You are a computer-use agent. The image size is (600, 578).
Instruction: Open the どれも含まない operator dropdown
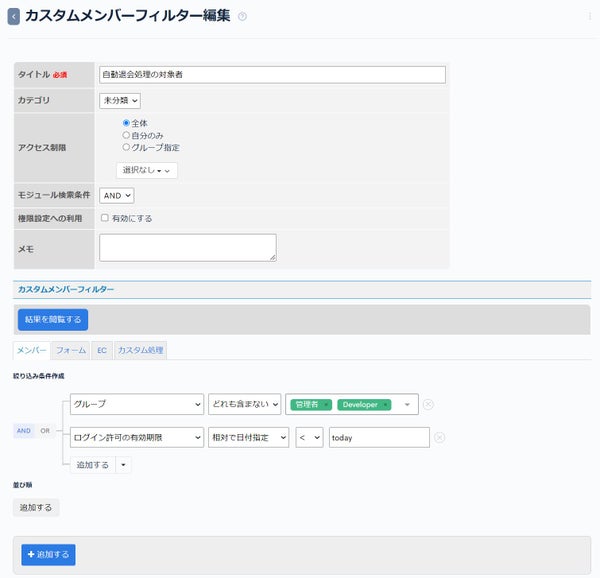(x=245, y=404)
